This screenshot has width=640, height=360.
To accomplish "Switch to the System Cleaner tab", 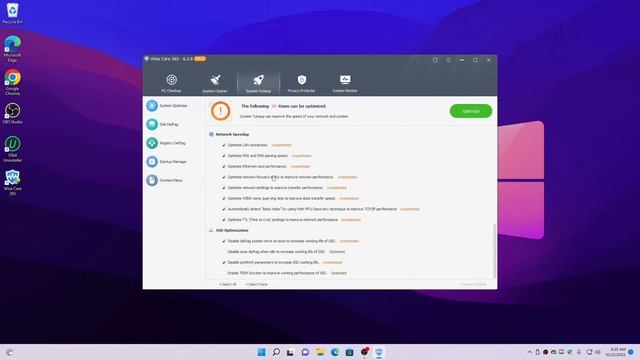I will pyautogui.click(x=215, y=83).
